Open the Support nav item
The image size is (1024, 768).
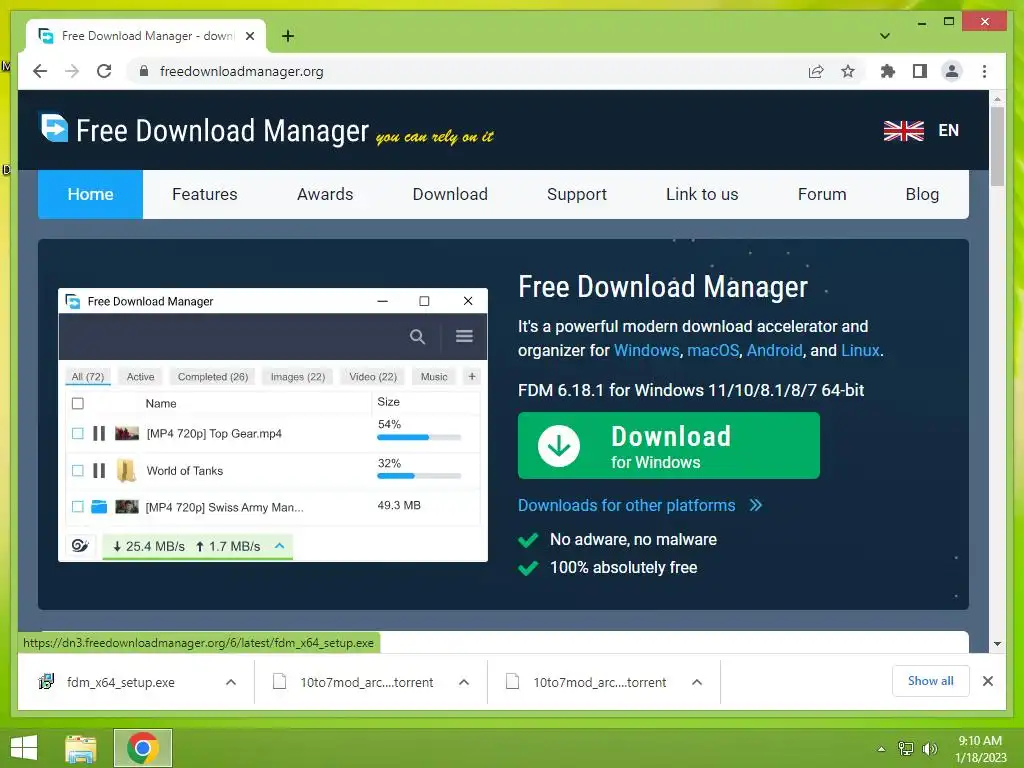[577, 194]
